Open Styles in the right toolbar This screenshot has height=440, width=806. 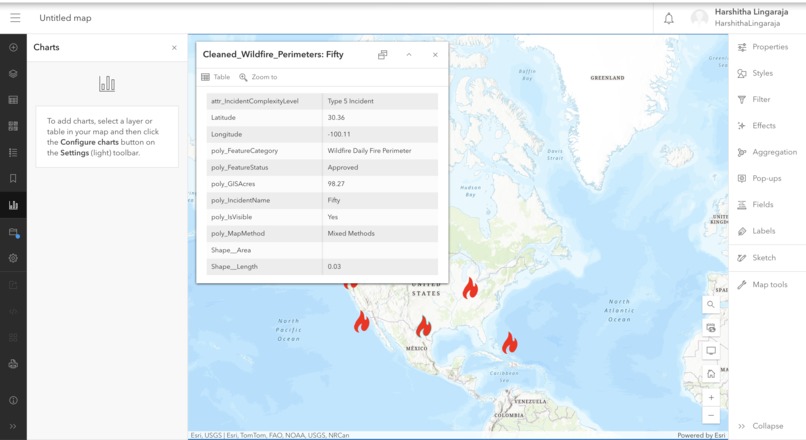pyautogui.click(x=755, y=74)
